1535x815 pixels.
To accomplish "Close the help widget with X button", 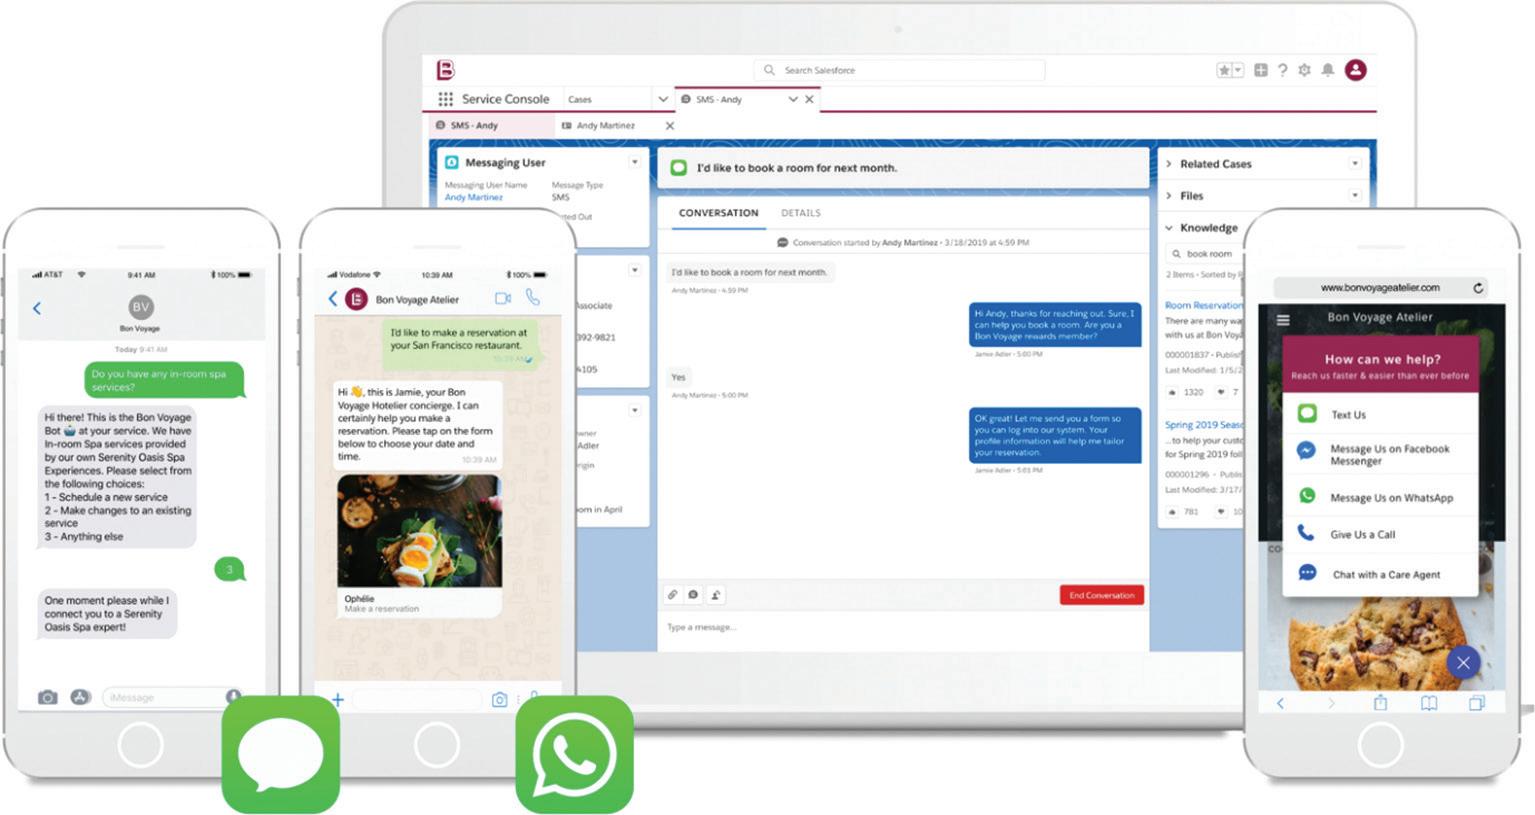I will [x=1464, y=662].
